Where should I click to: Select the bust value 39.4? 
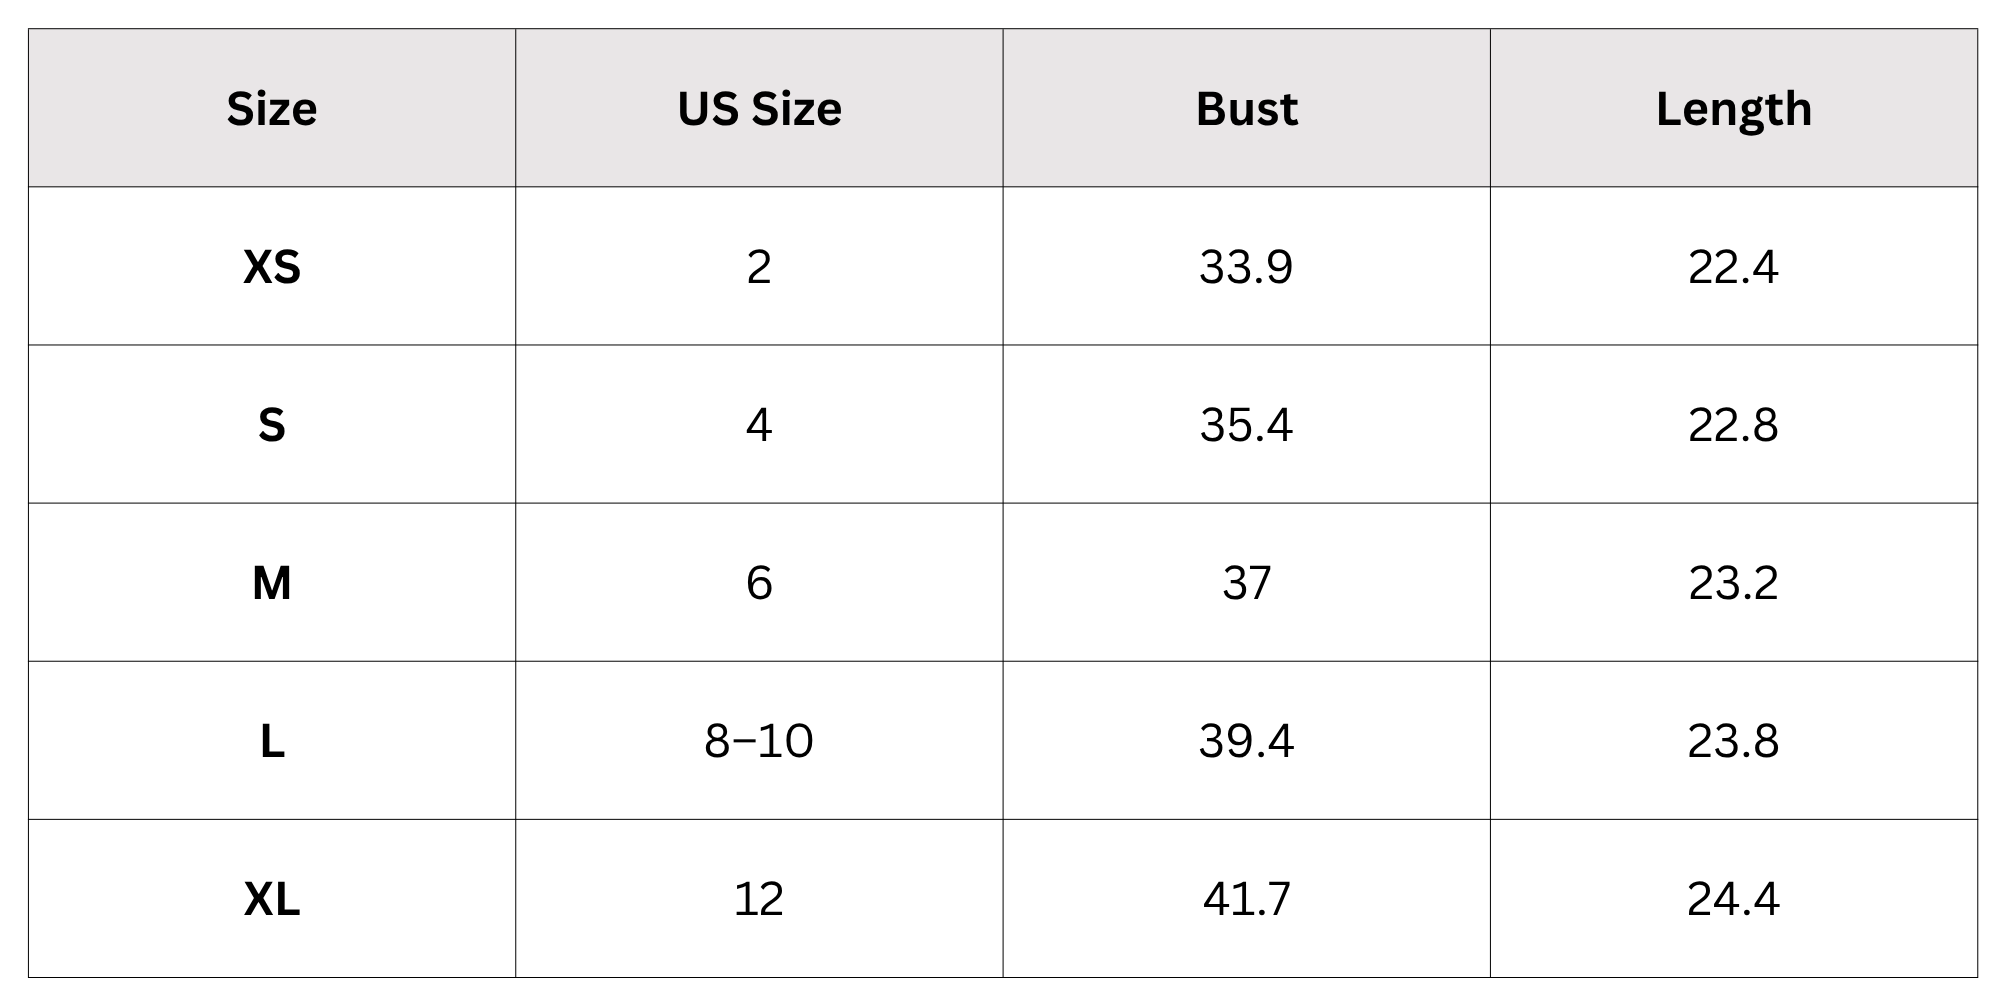(1246, 741)
